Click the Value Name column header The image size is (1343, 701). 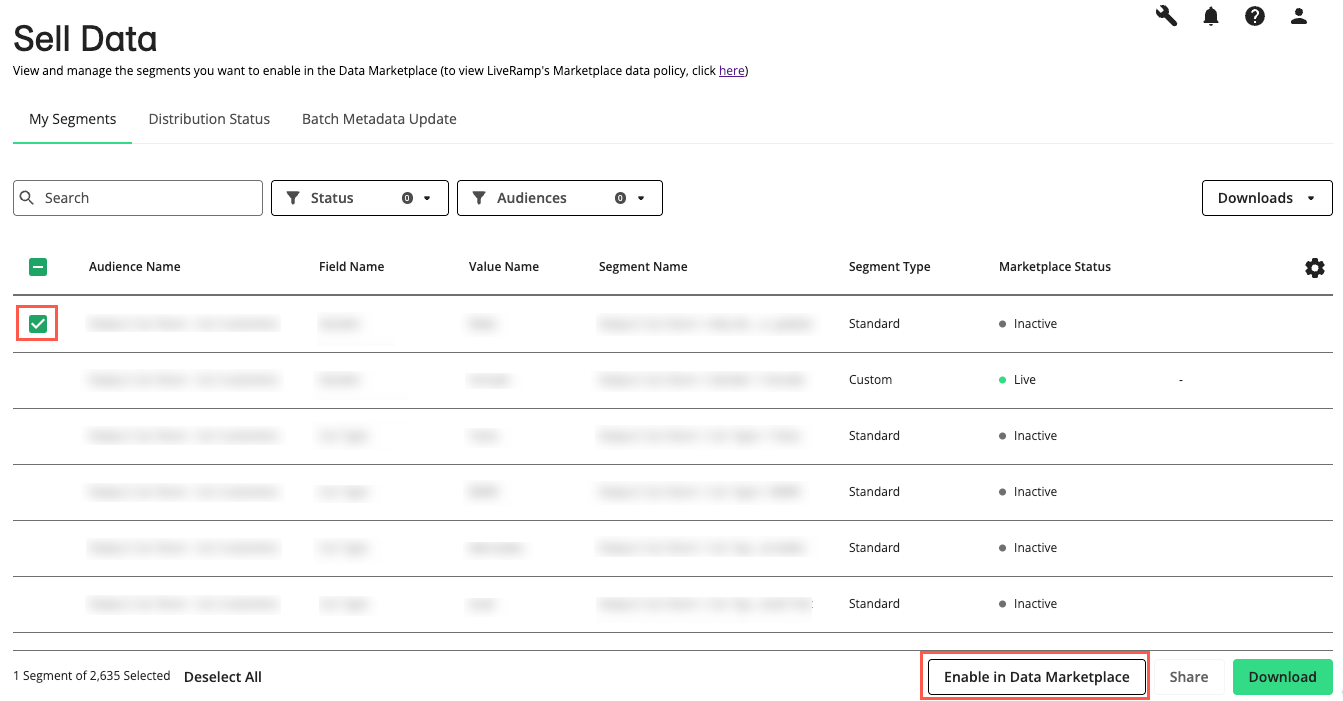[x=504, y=267]
